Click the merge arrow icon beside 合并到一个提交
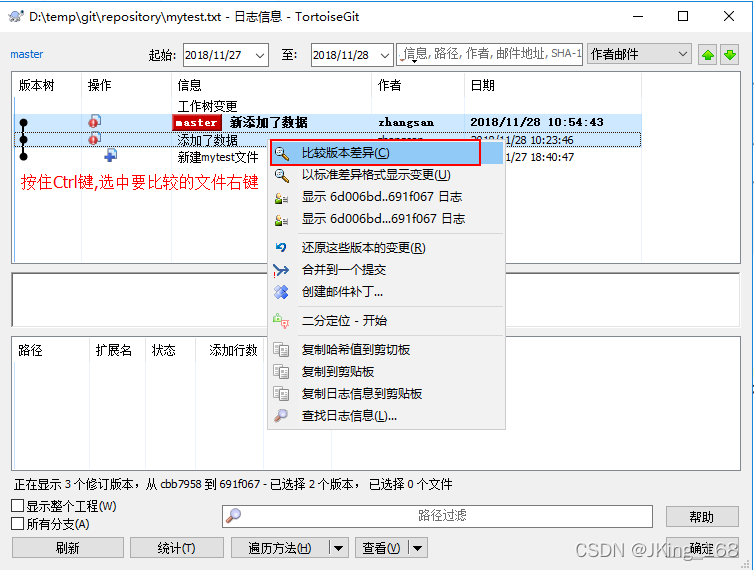The image size is (754, 570). [281, 270]
